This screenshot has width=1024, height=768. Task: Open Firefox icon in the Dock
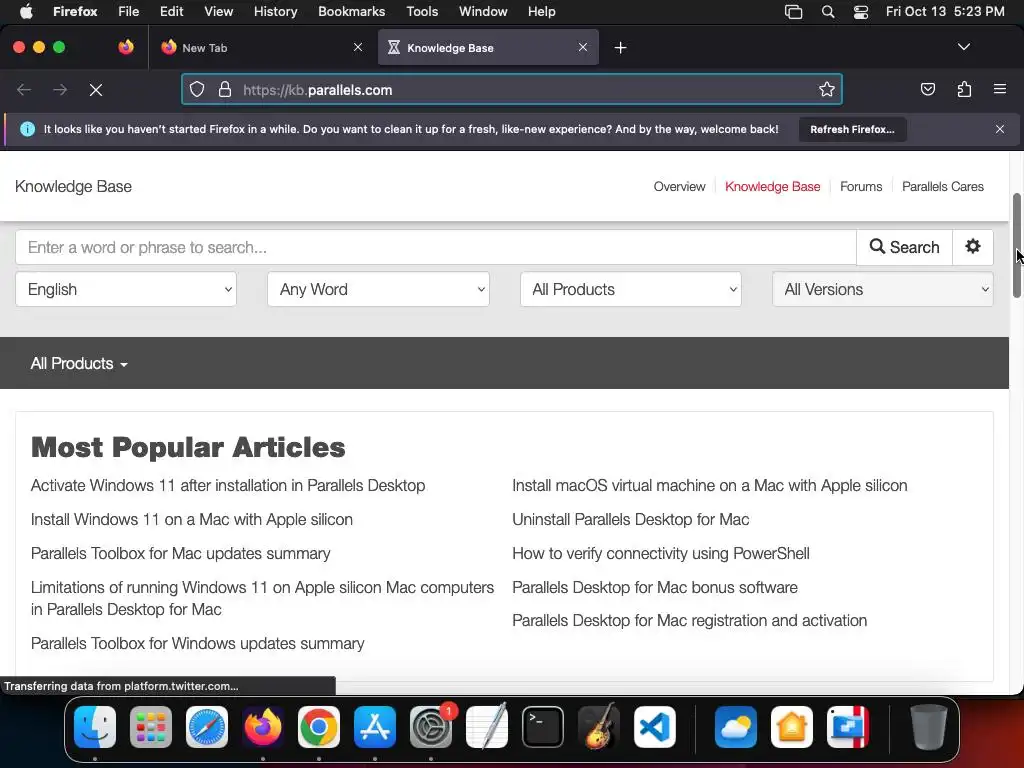[263, 727]
